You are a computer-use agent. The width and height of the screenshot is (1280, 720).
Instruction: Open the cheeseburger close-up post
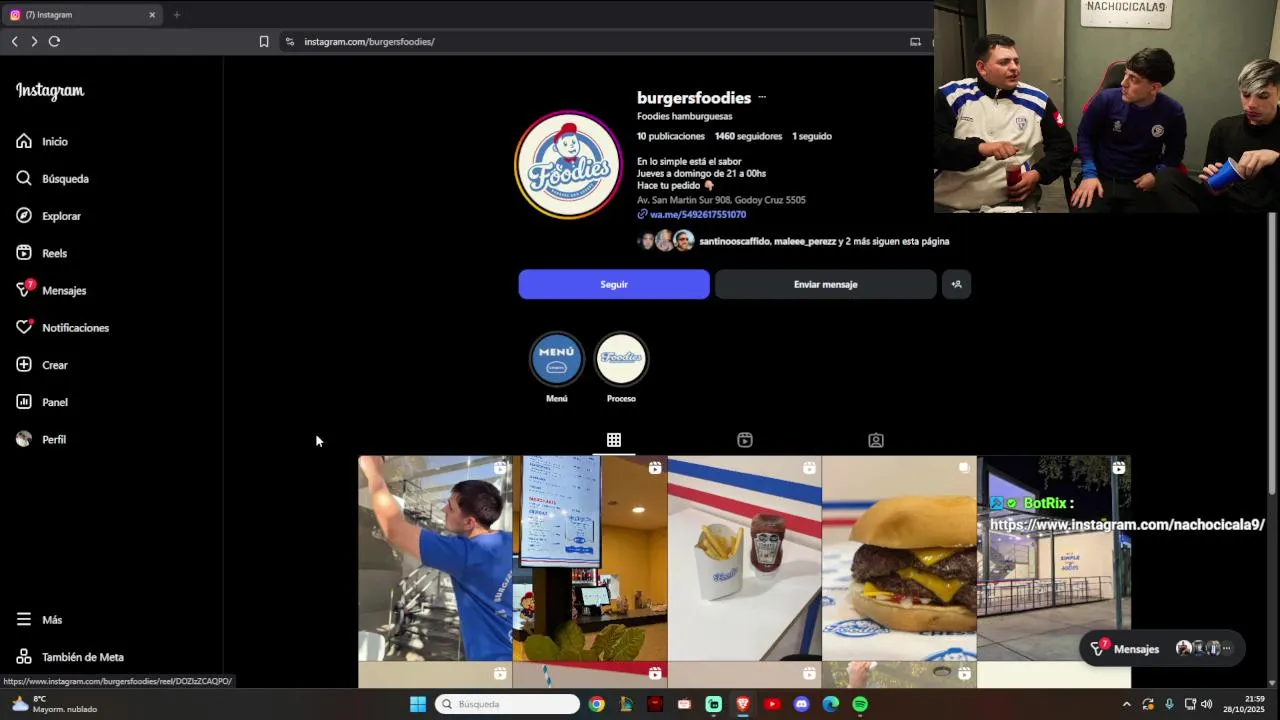point(899,558)
